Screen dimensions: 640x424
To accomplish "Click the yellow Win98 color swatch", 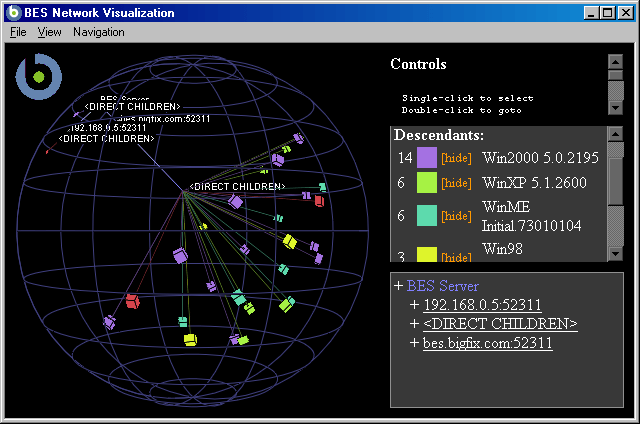I will tap(427, 254).
